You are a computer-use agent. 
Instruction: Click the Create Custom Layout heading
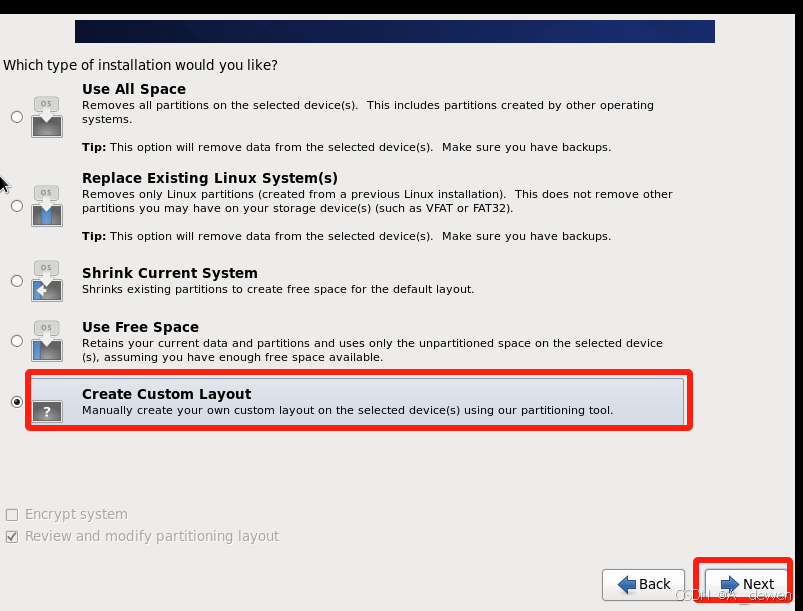click(166, 394)
